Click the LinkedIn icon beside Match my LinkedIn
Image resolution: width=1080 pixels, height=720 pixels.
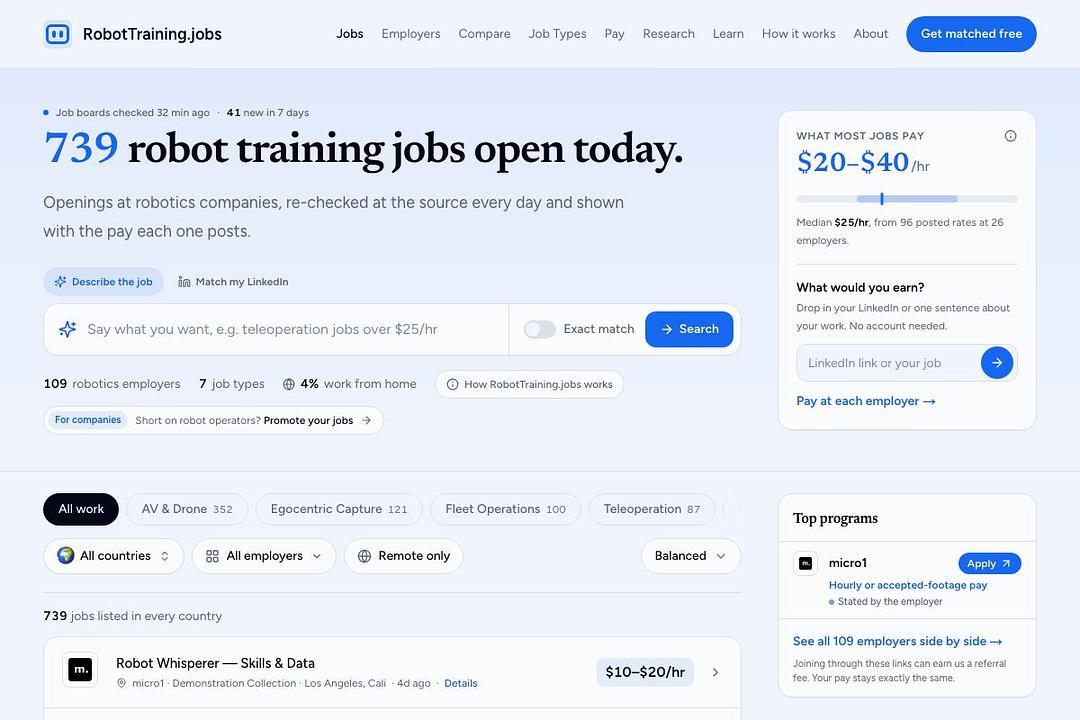[184, 282]
